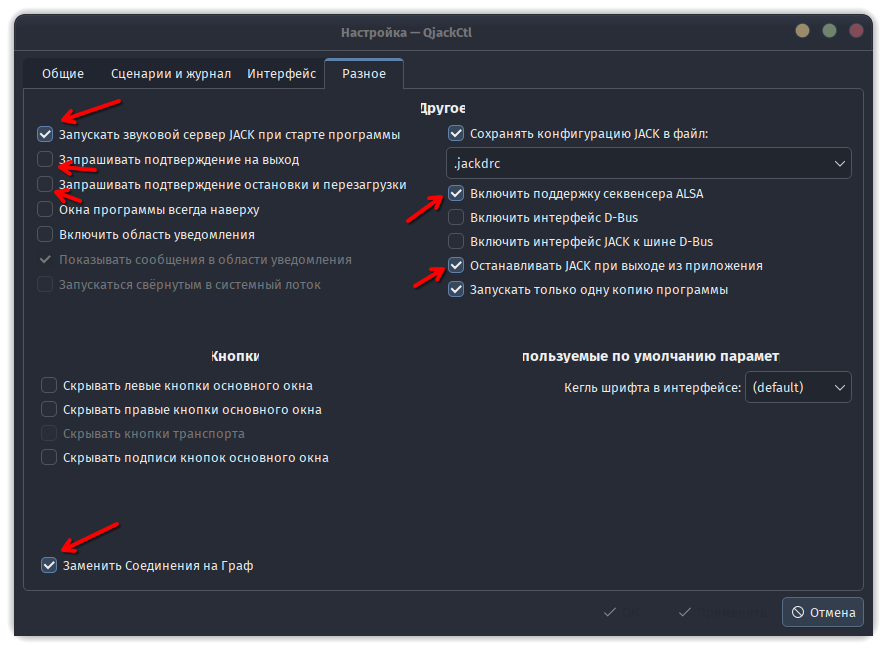Disable single instance program launch

[456, 288]
